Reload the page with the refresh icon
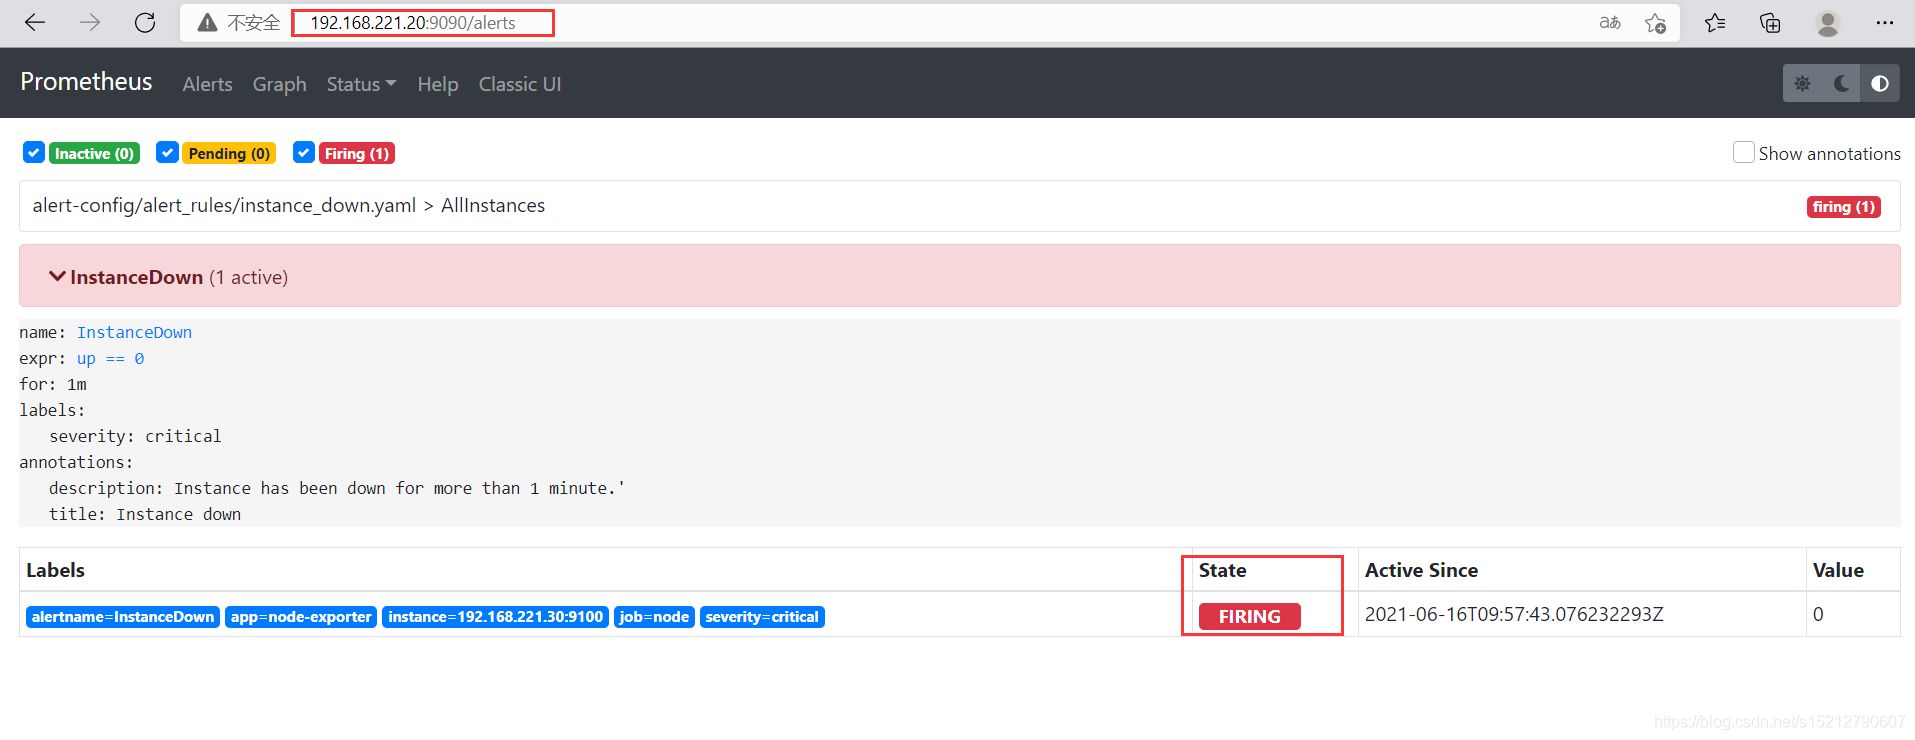1915x740 pixels. pyautogui.click(x=145, y=22)
